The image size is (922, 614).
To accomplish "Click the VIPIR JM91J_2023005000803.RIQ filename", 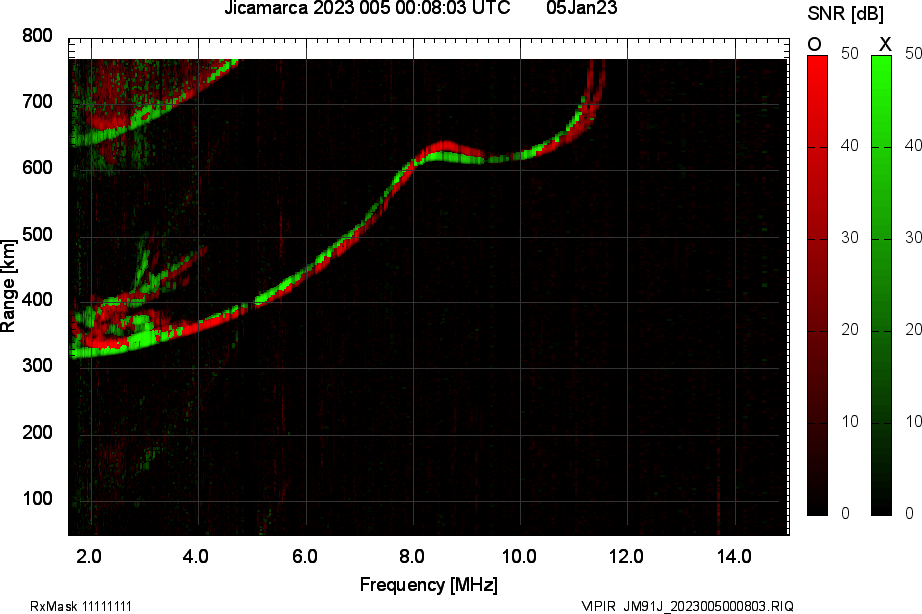I will tap(687, 606).
